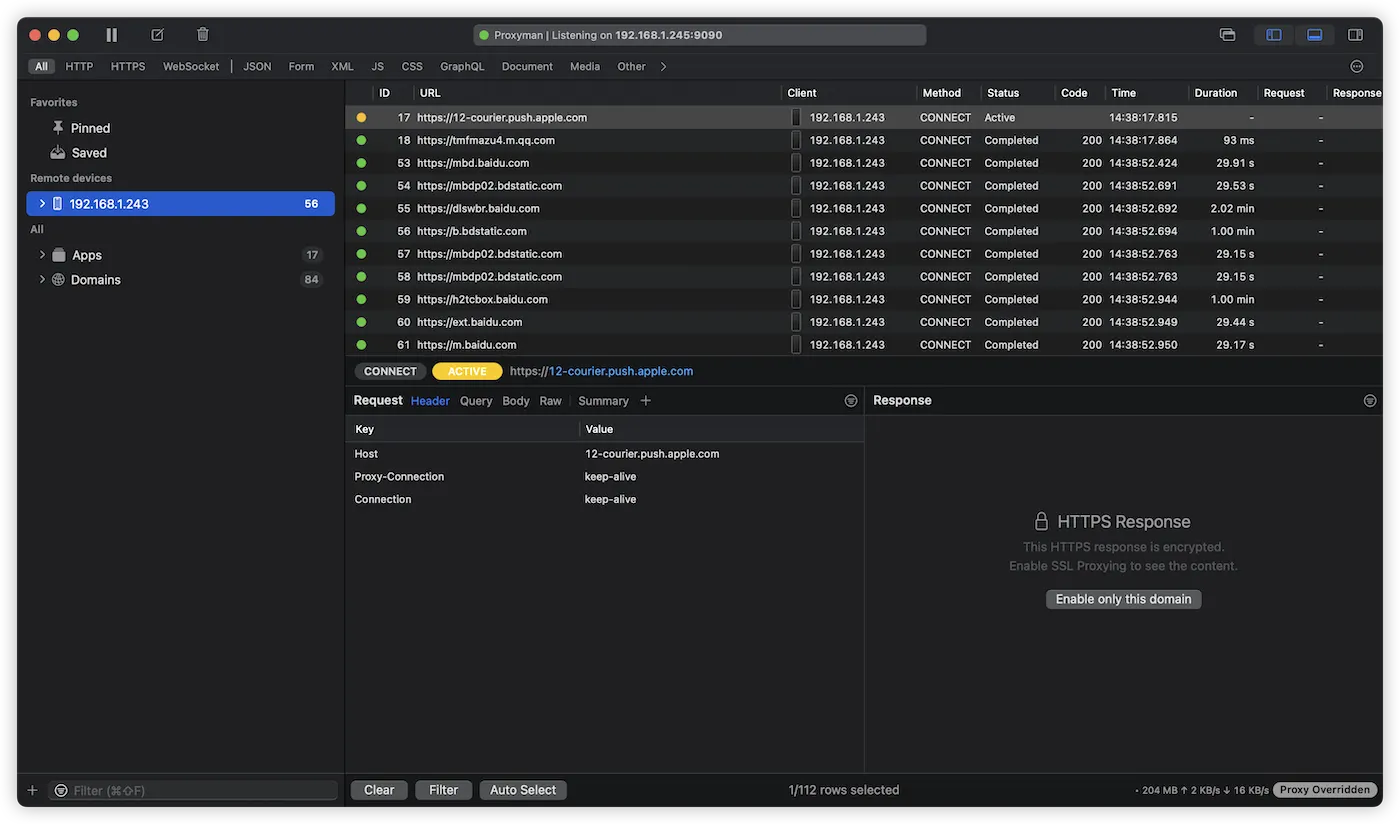Click the compose/edit icon in the toolbar
This screenshot has height=824, width=1400.
tap(157, 35)
